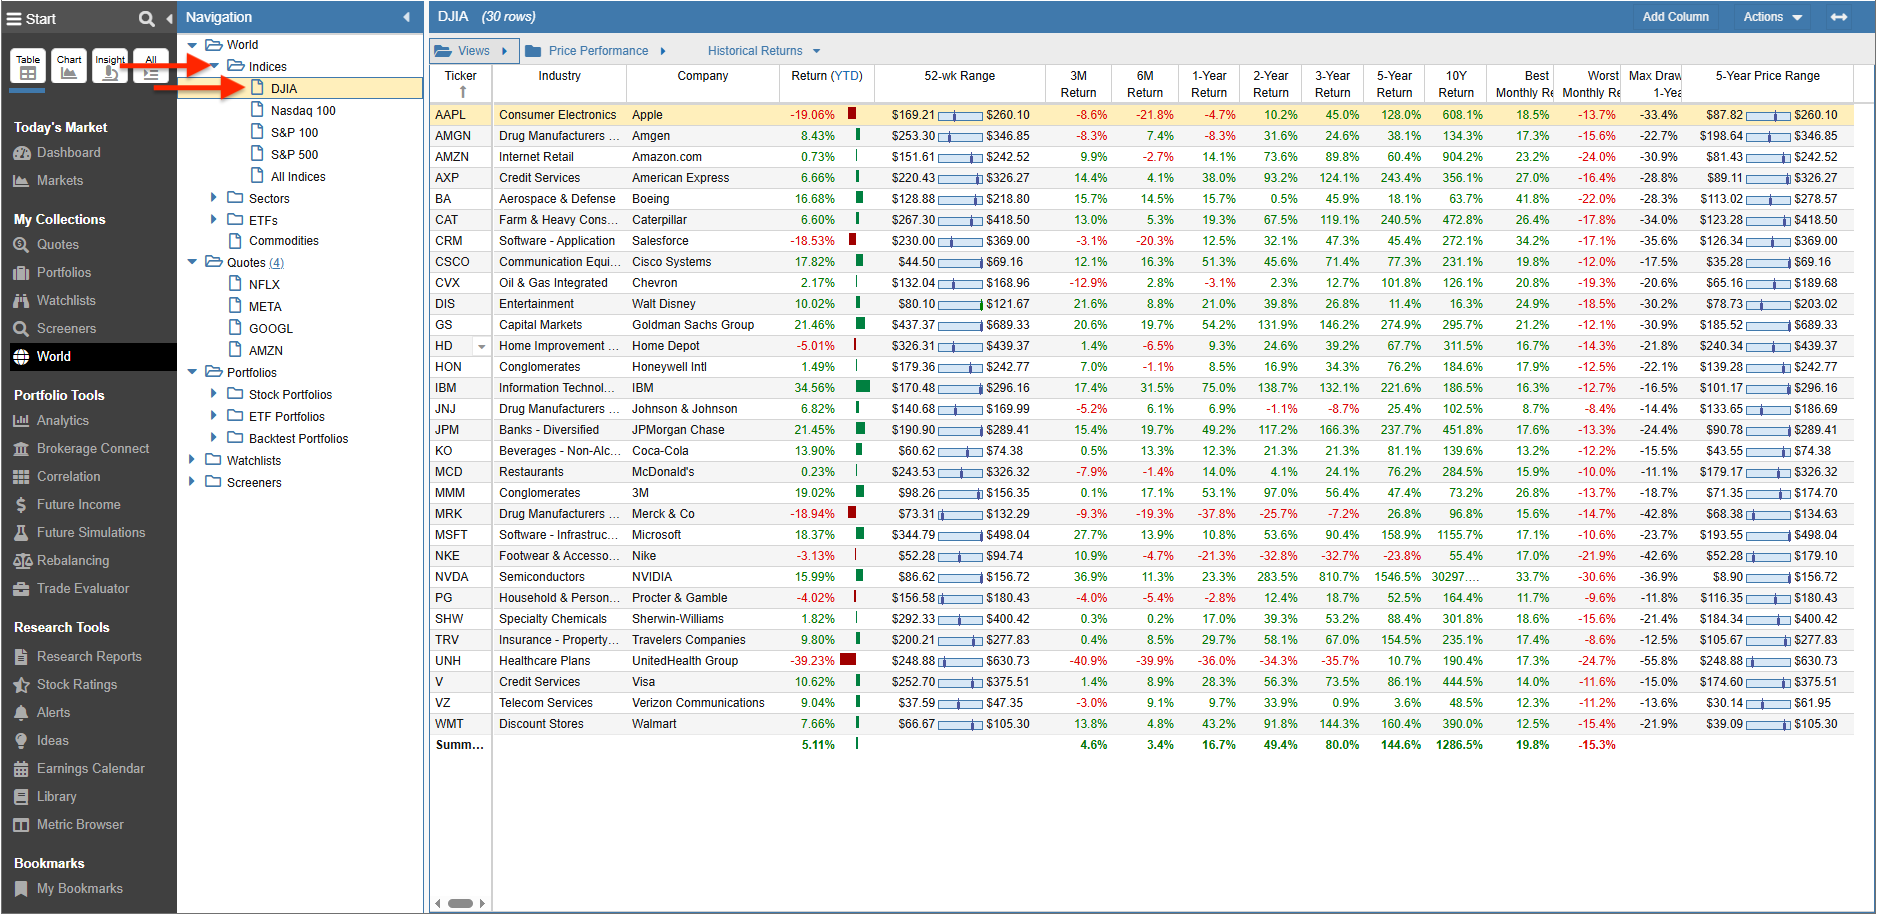Image resolution: width=1882 pixels, height=917 pixels.
Task: Collapse the World folder in Navigation
Action: [x=192, y=45]
